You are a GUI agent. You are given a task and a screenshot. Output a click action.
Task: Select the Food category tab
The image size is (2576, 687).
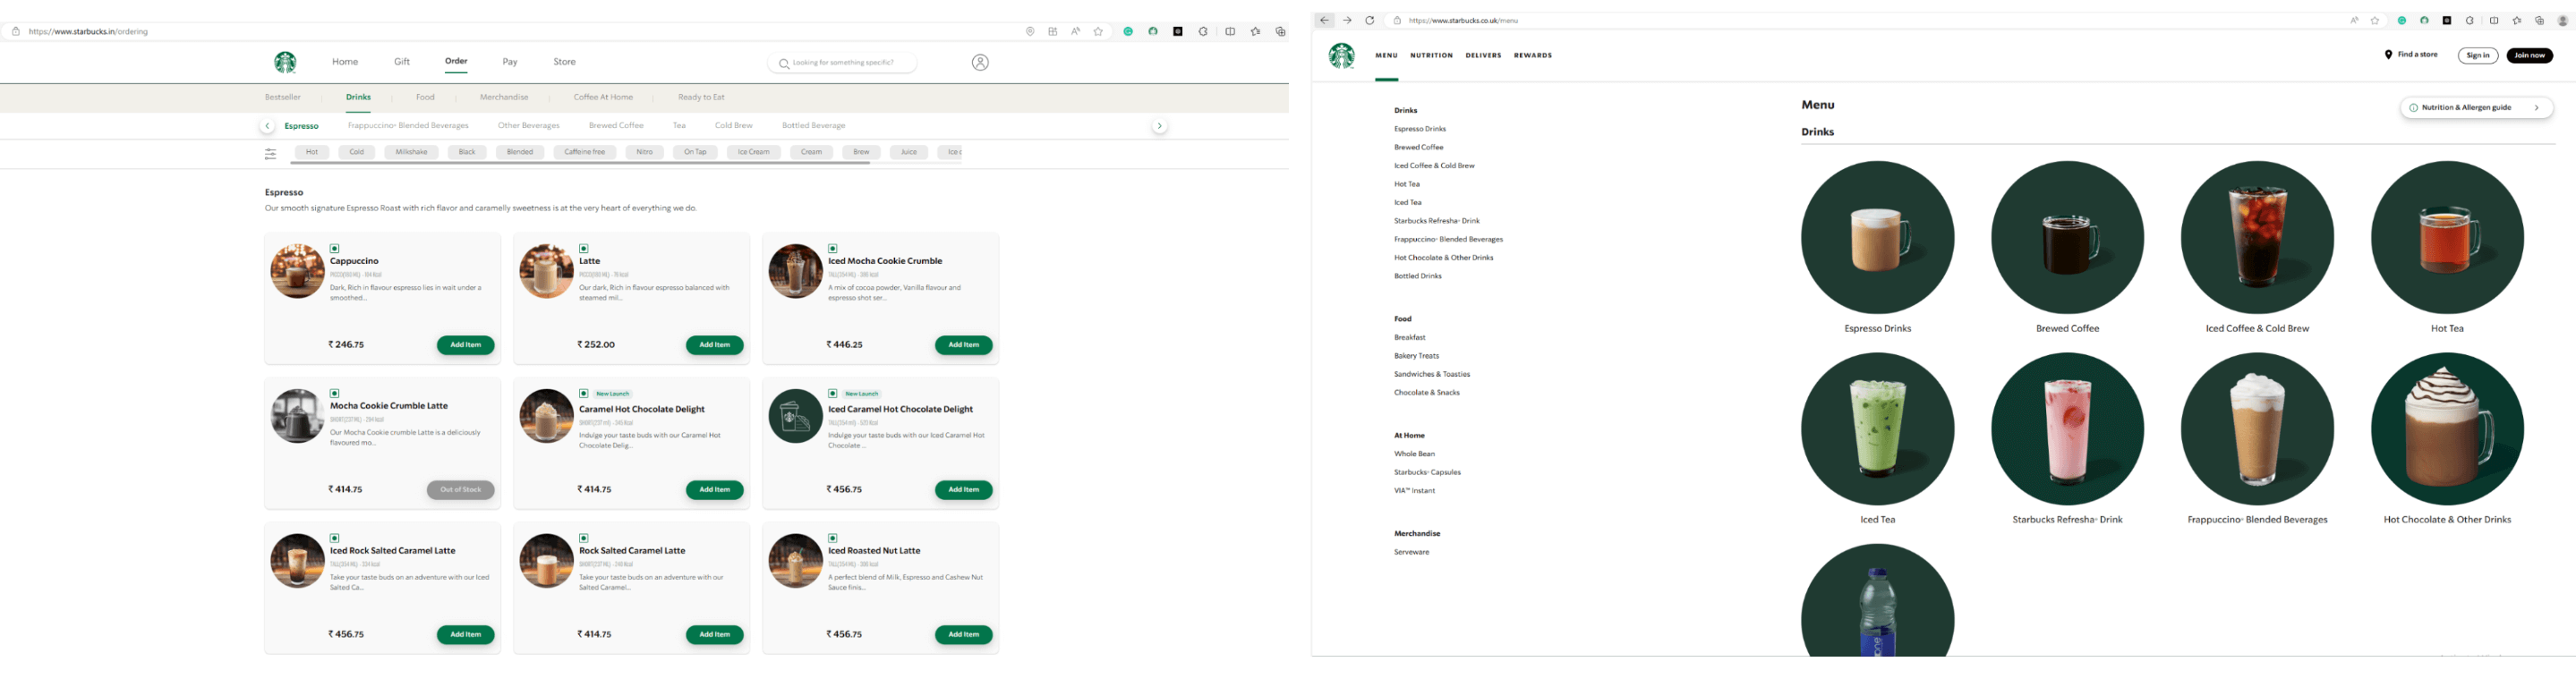425,97
